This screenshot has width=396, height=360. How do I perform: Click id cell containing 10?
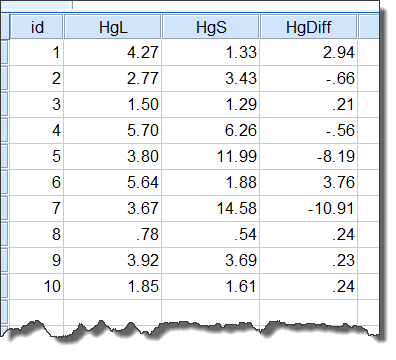(x=37, y=286)
